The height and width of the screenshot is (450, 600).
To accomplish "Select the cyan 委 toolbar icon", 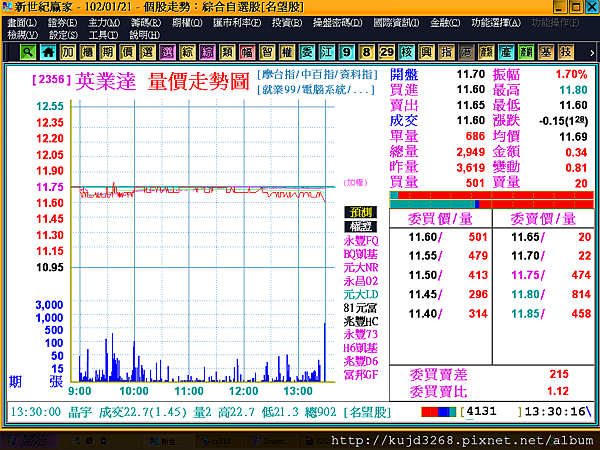I will click(x=307, y=52).
